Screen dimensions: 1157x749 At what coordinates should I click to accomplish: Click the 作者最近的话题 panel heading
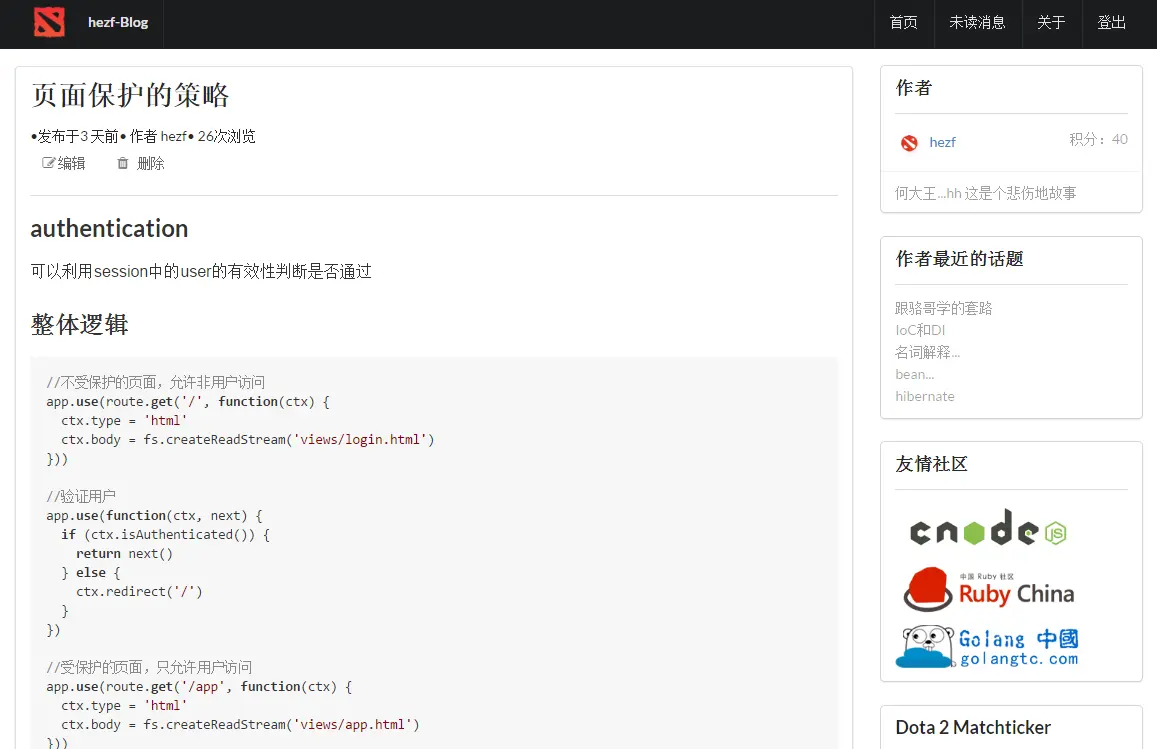pyautogui.click(x=959, y=259)
